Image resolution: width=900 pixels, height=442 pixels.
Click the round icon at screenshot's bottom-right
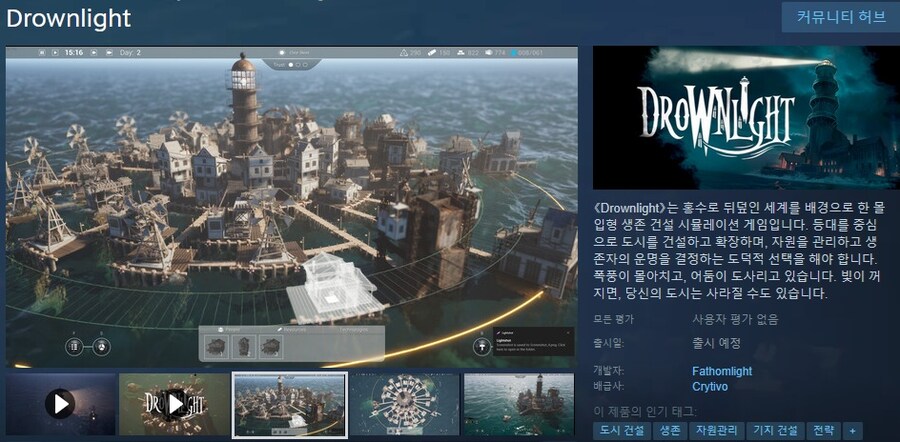(479, 347)
